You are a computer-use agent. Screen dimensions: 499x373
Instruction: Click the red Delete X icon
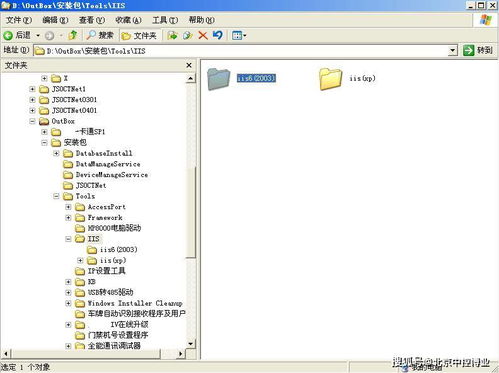coord(203,35)
